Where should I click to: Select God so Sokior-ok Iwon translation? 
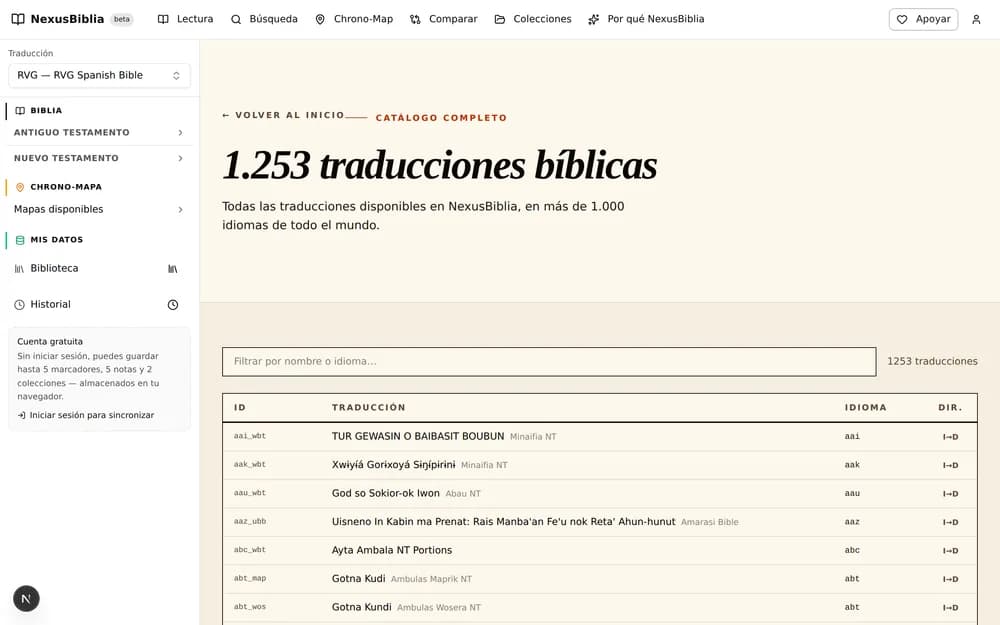(386, 494)
